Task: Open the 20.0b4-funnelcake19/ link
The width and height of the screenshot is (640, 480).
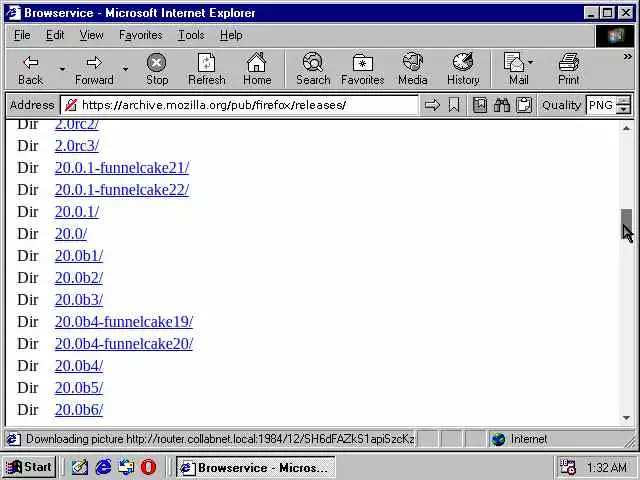Action: pos(124,322)
